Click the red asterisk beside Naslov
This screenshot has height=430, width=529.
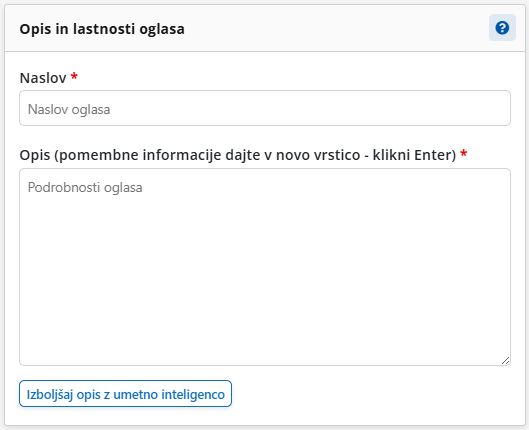pos(74,76)
